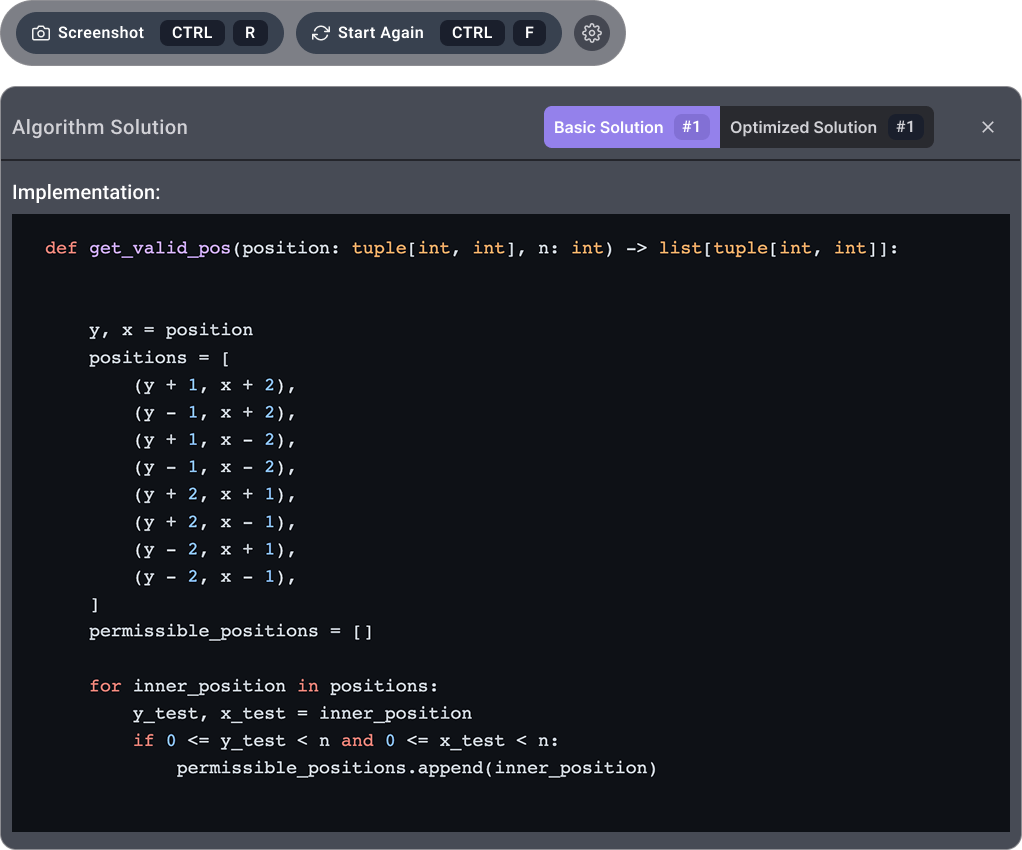Screen dimensions: 1022x850
Task: Click the CTRL badge next to Start Again
Action: pos(472,33)
